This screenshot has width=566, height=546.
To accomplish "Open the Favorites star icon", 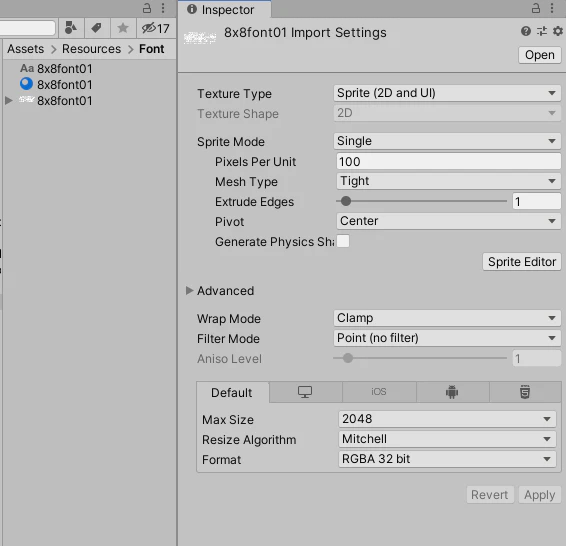I will 123,28.
